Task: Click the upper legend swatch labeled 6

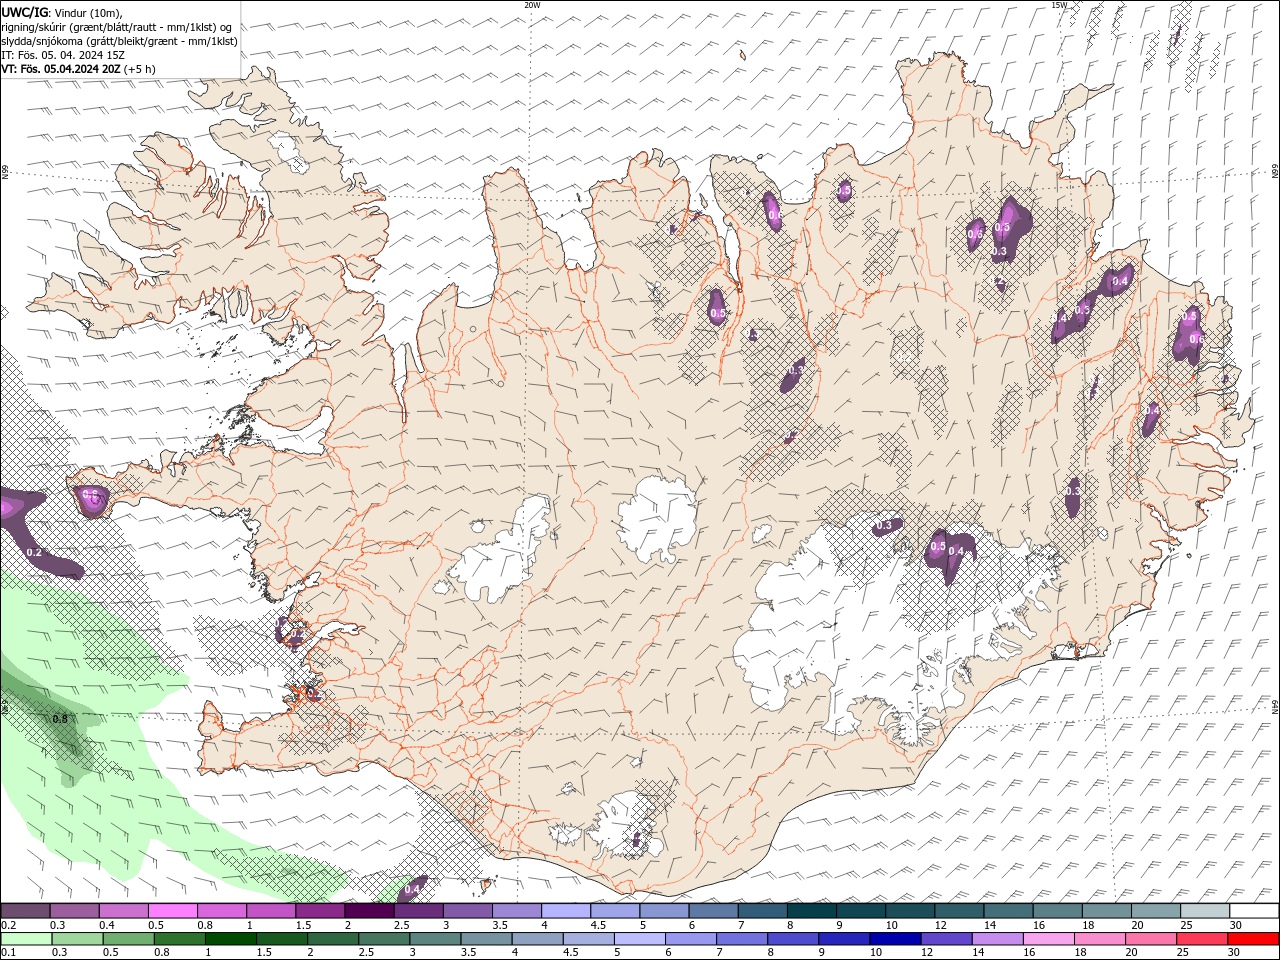Action: (713, 911)
